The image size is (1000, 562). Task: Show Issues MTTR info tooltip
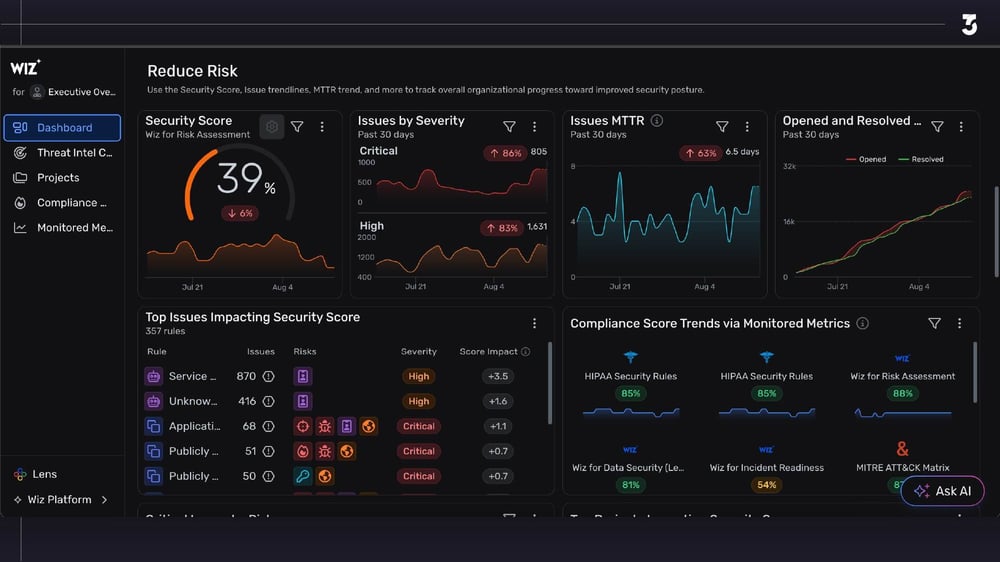(656, 120)
